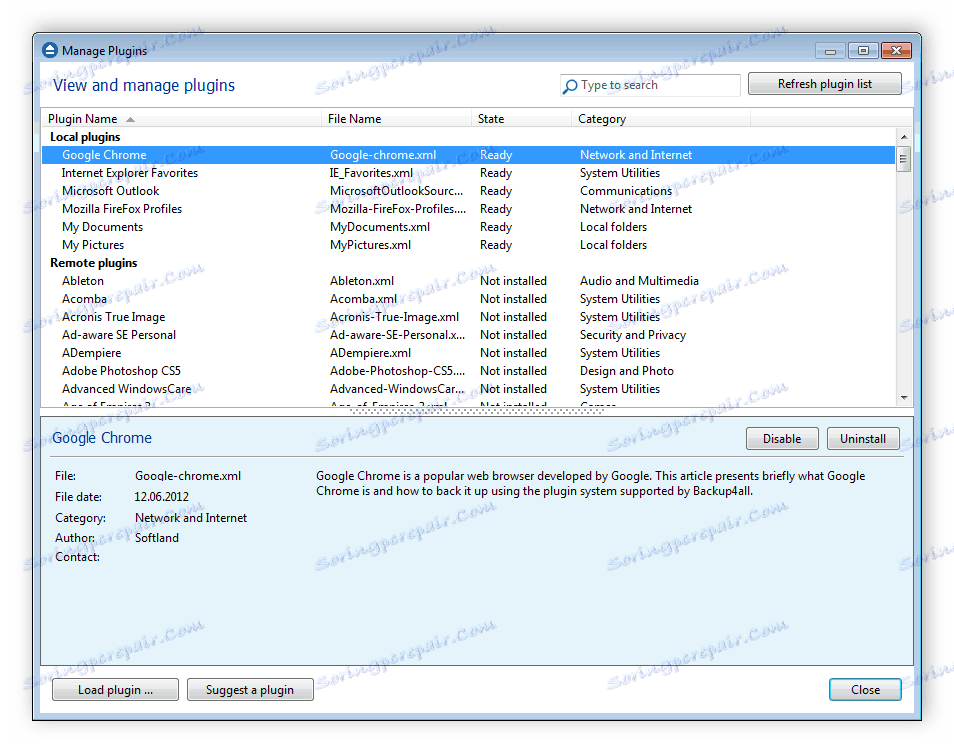Open the Load plugin dialog
Image resolution: width=954 pixels, height=753 pixels.
click(115, 690)
